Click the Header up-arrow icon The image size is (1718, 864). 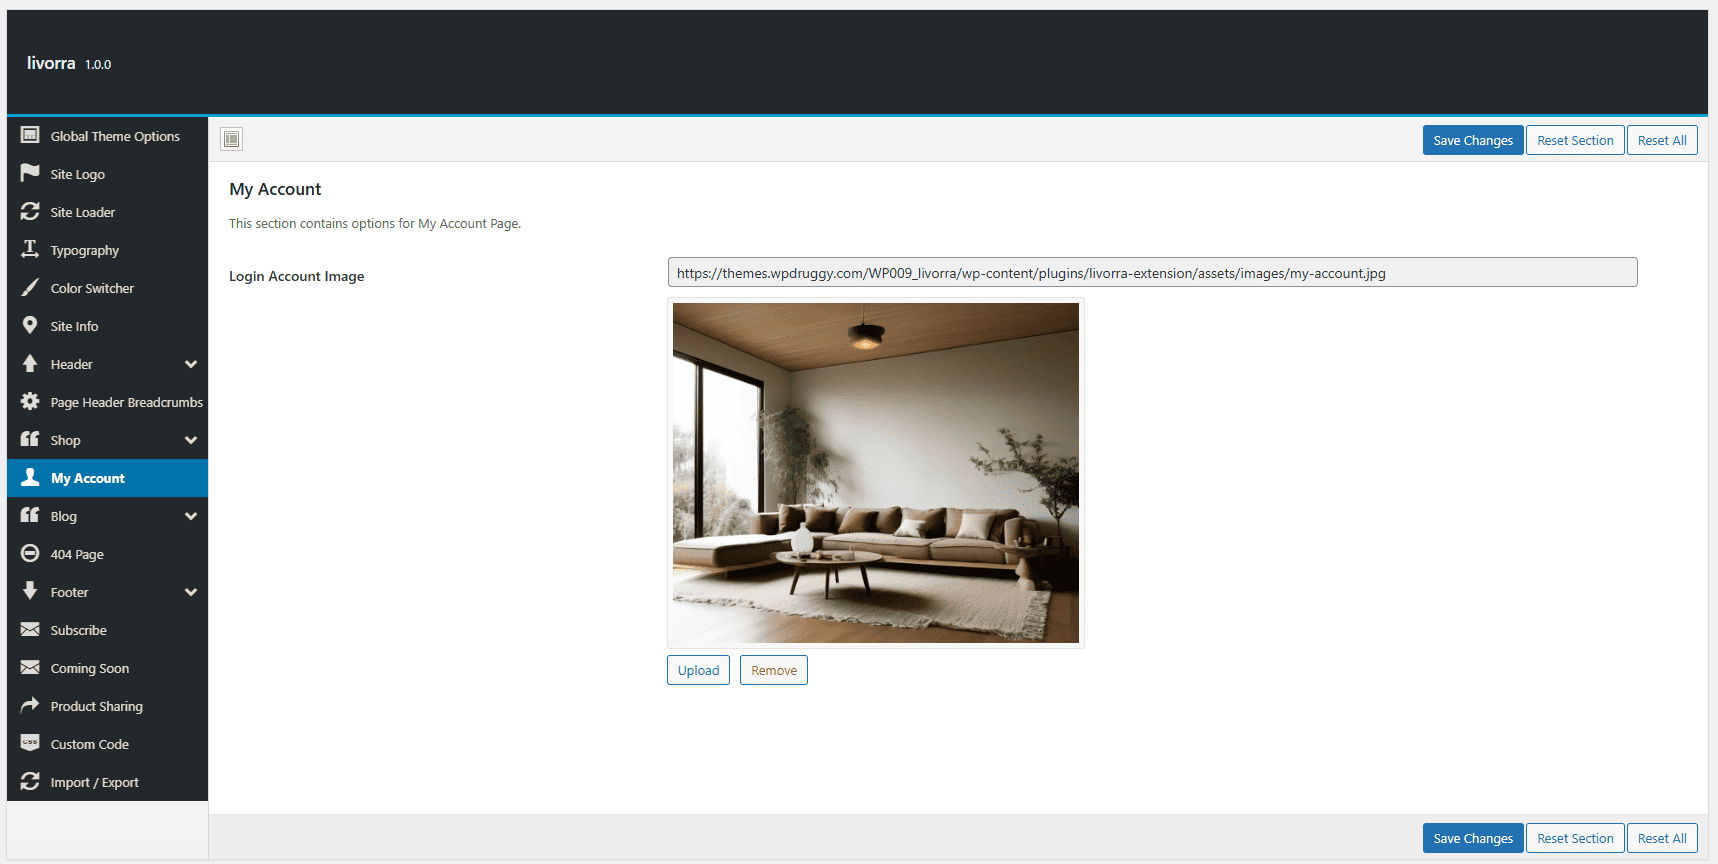pos(30,363)
